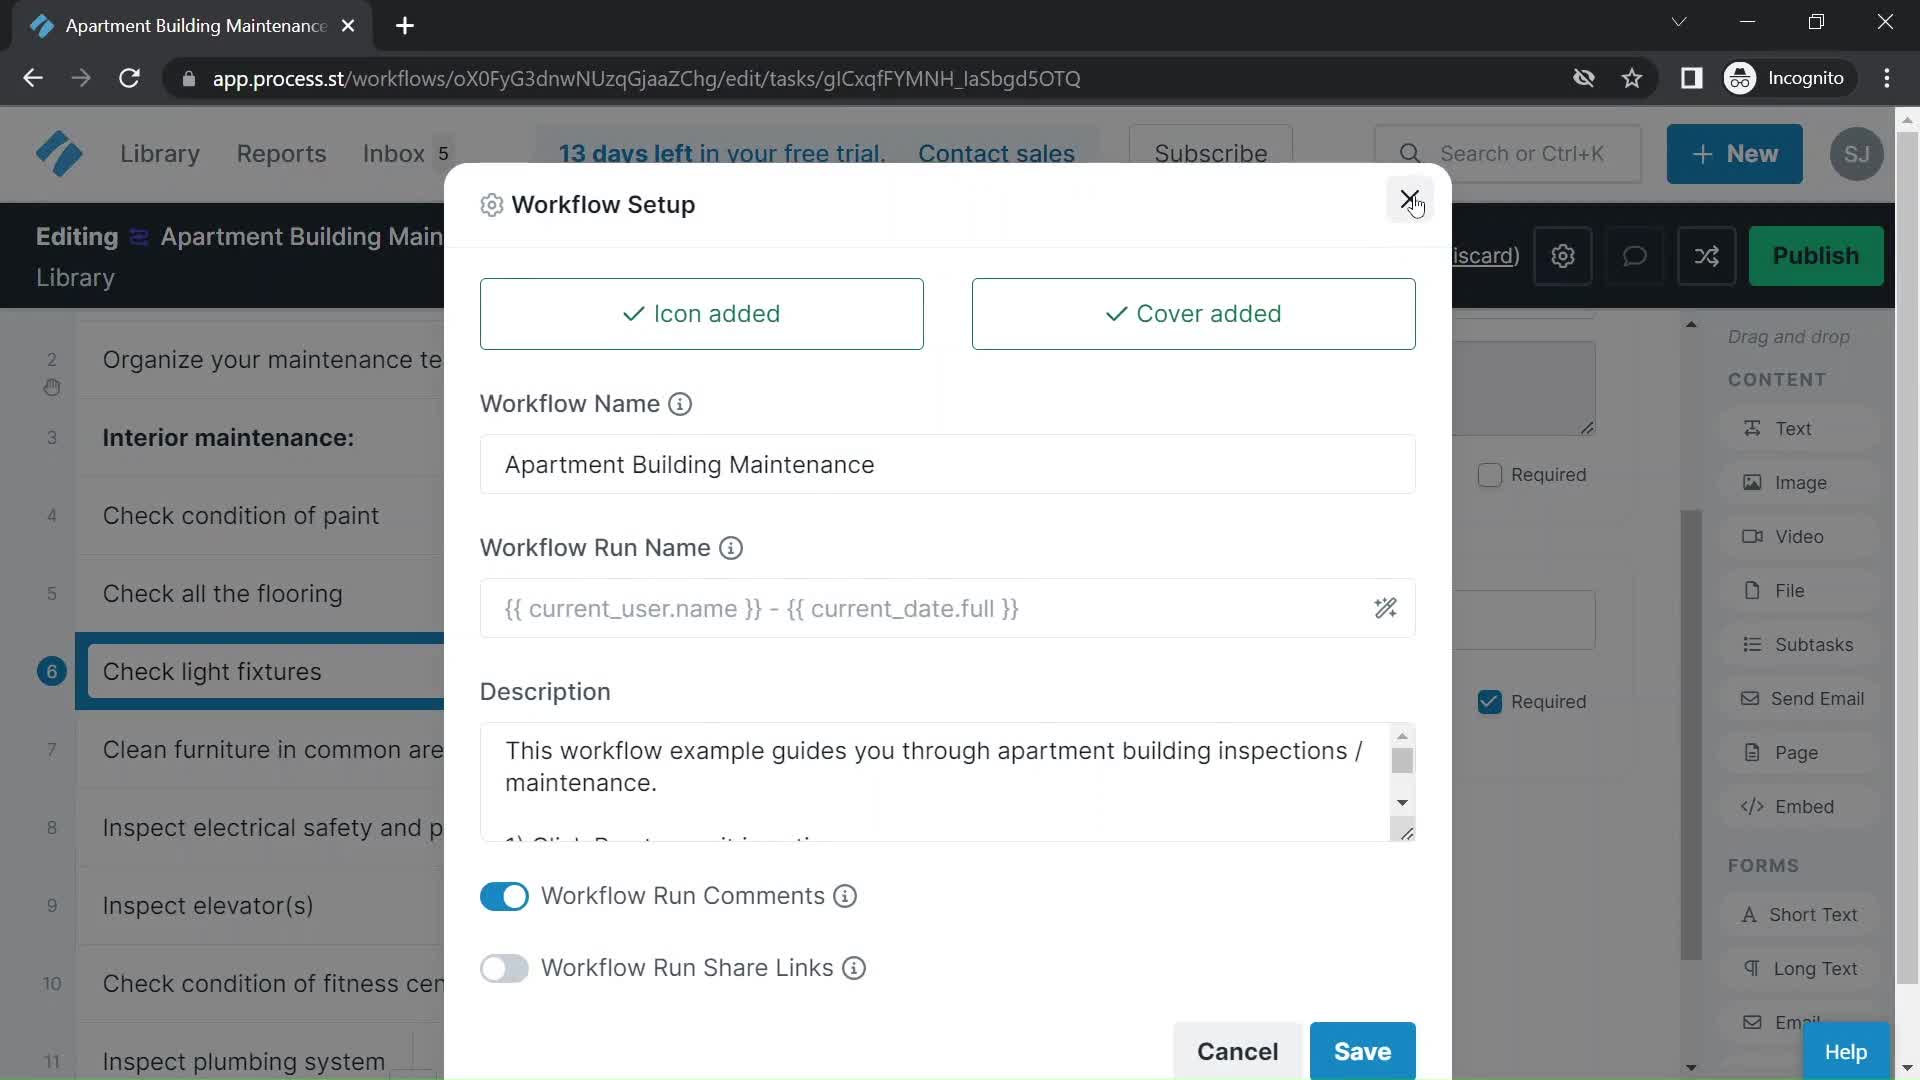Click the edit icon for Workflow Run Name
The height and width of the screenshot is (1080, 1920).
pyautogui.click(x=1385, y=608)
